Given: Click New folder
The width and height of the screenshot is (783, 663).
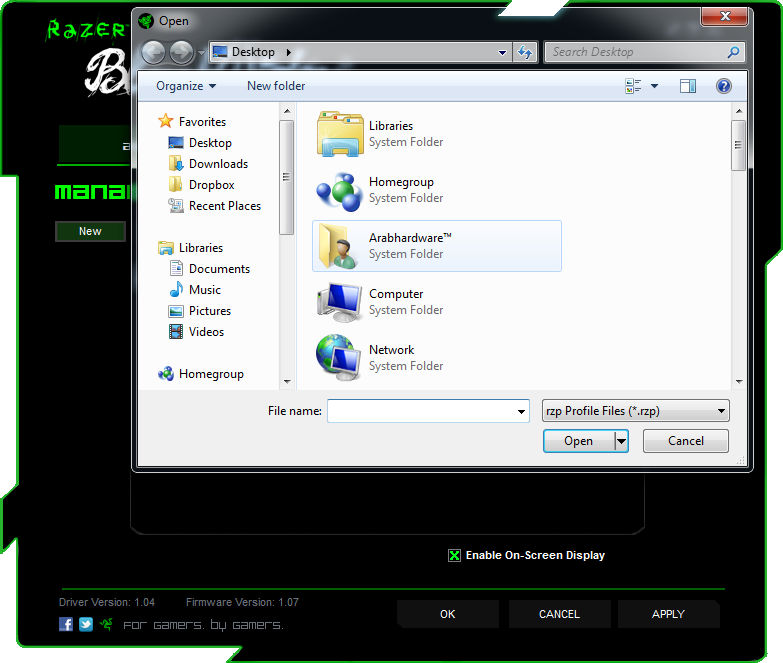Looking at the screenshot, I should [x=276, y=86].
